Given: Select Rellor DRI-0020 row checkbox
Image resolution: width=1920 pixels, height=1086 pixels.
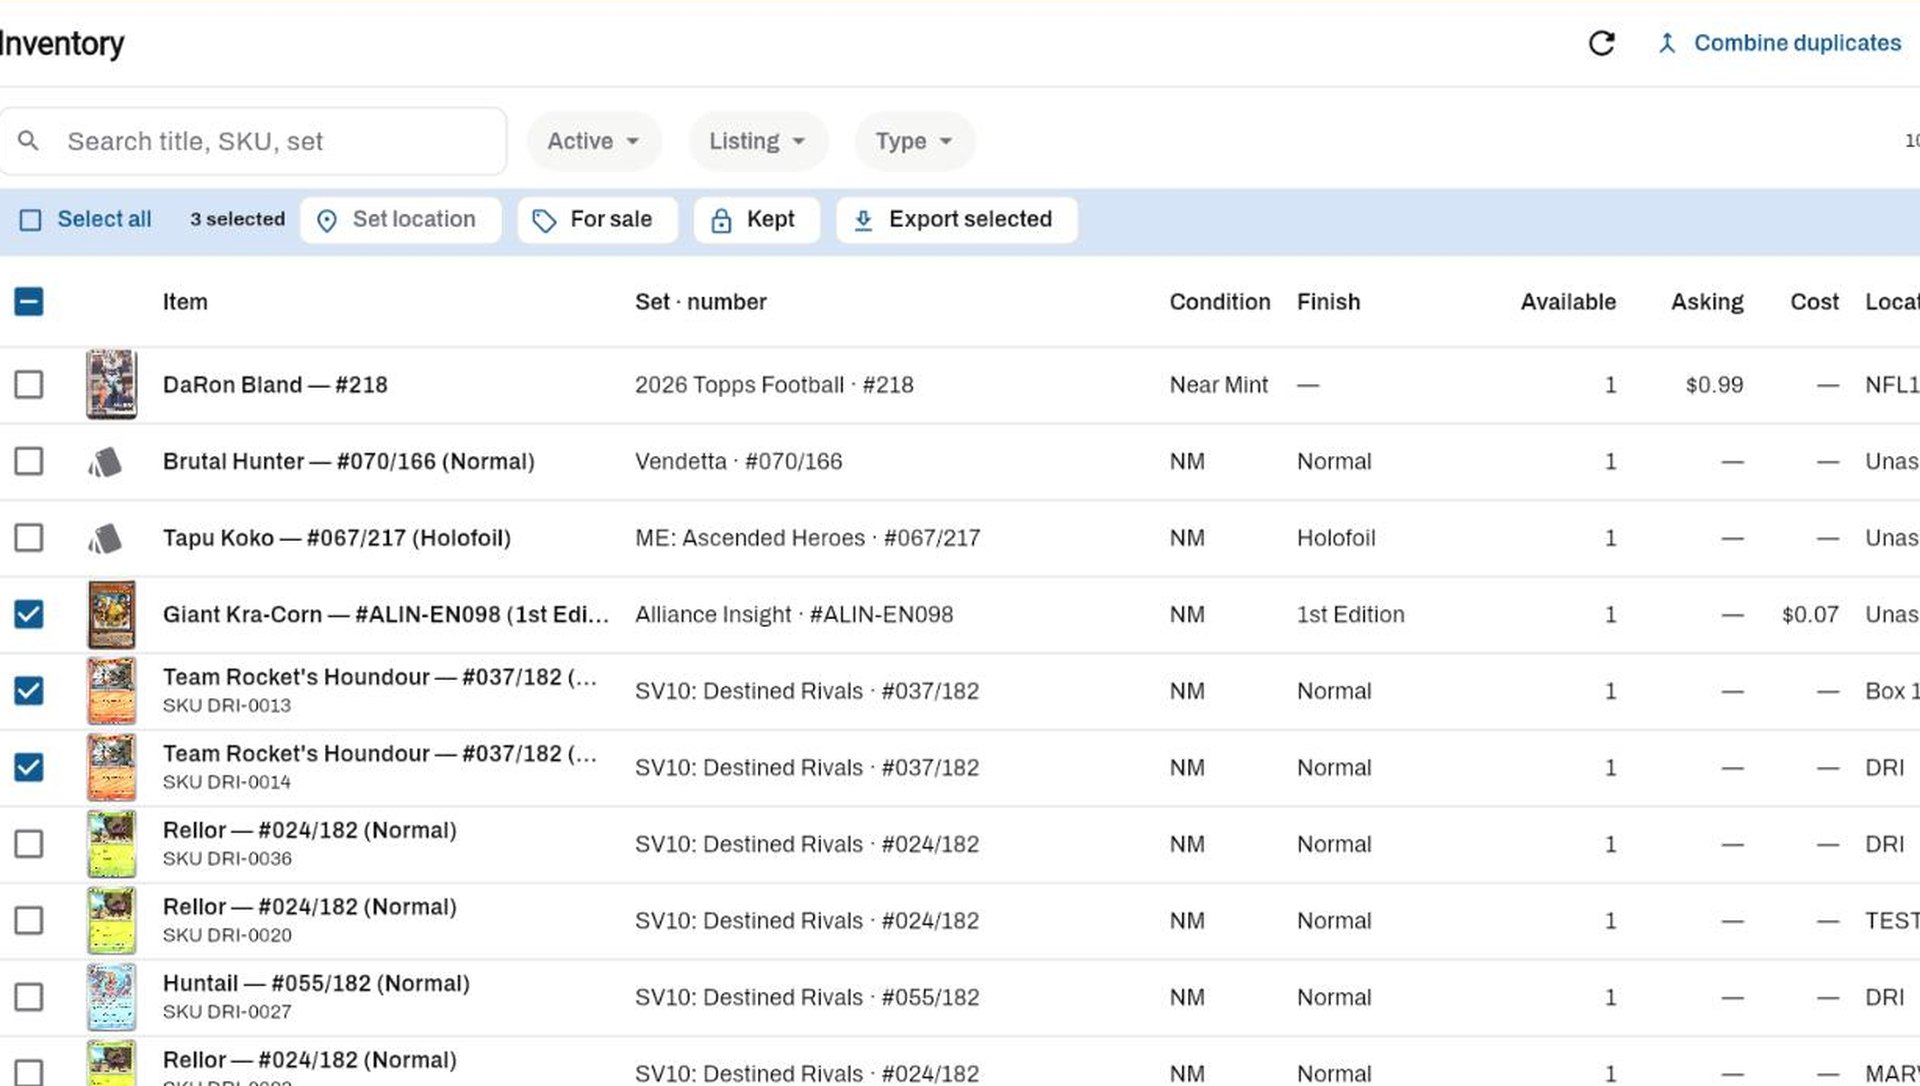Looking at the screenshot, I should [x=29, y=920].
